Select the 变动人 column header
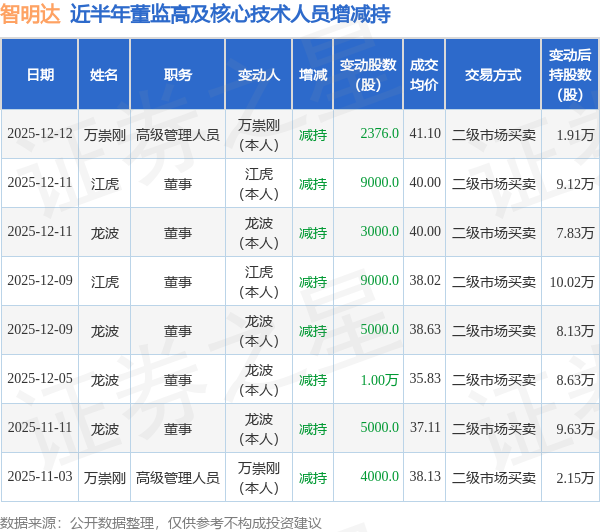Screen dimensions: 600x532 259,75
